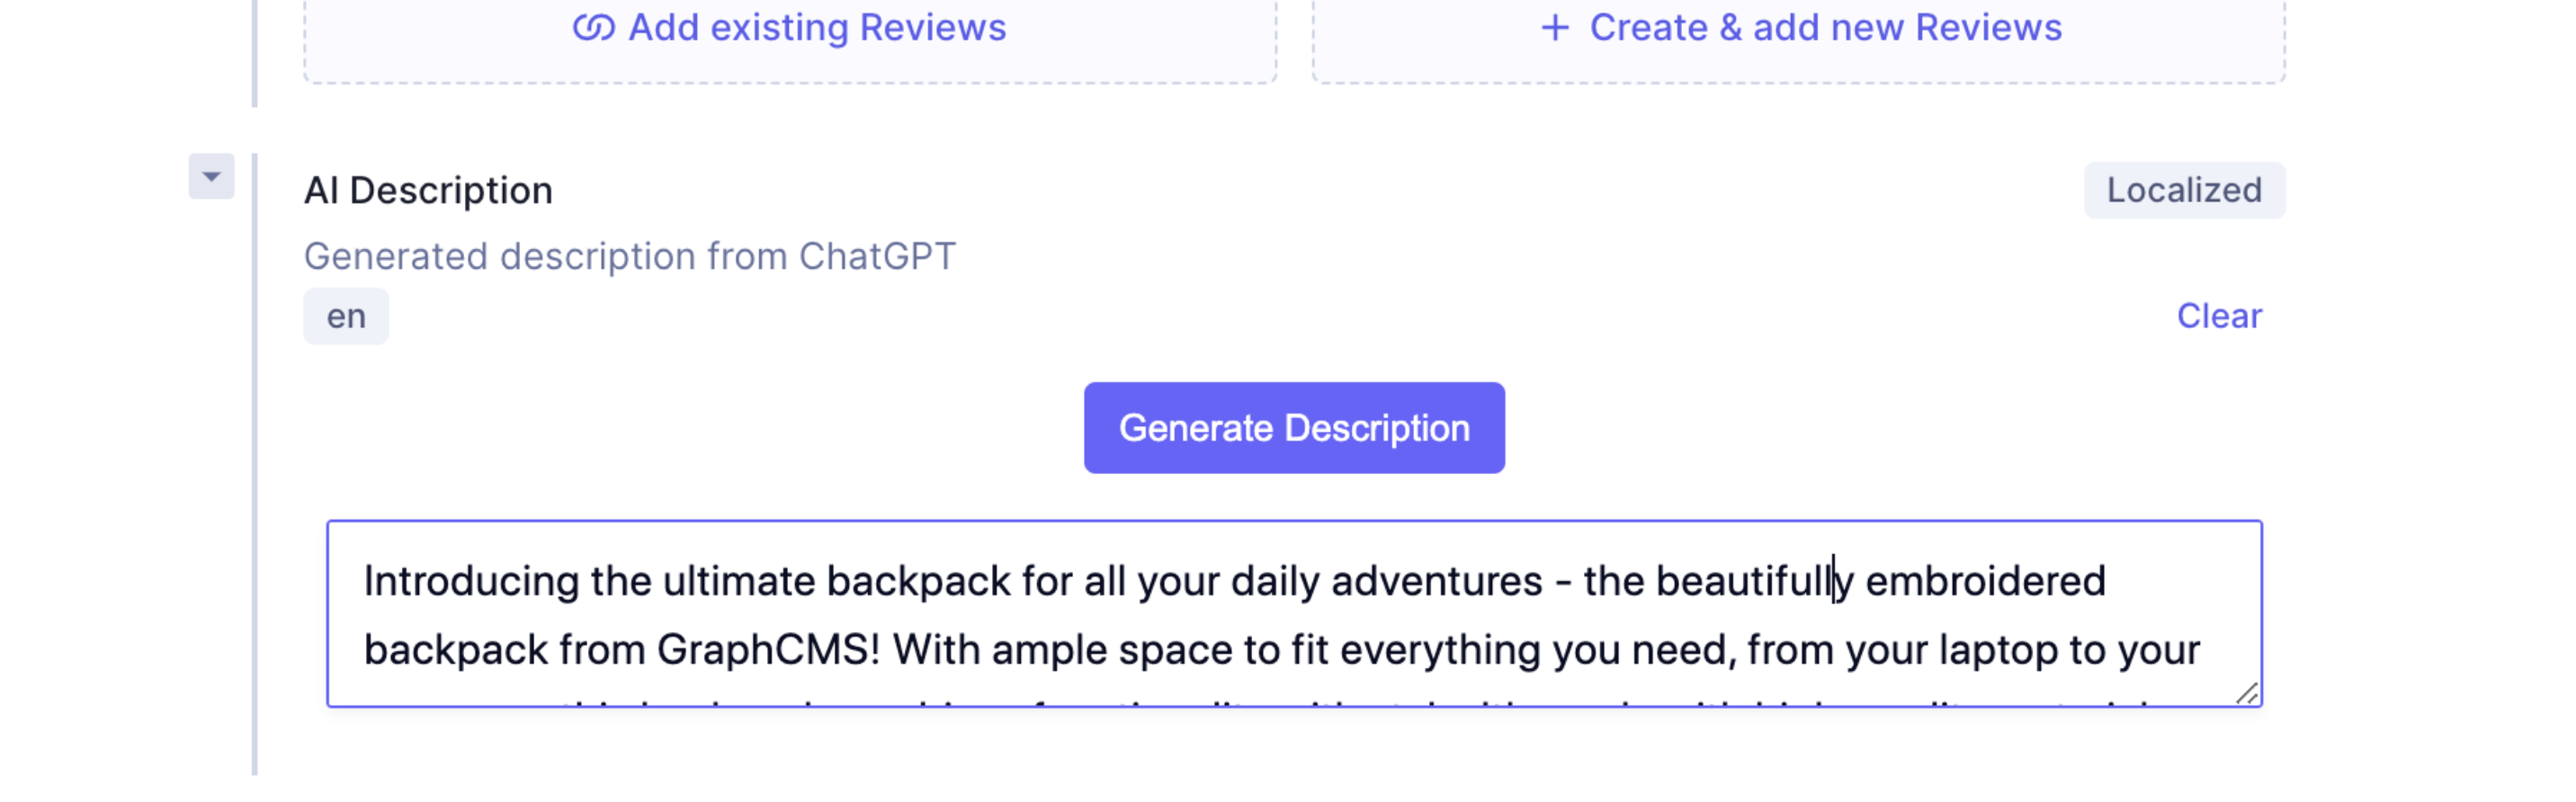Click the Clear link above the textarea

(x=2219, y=315)
